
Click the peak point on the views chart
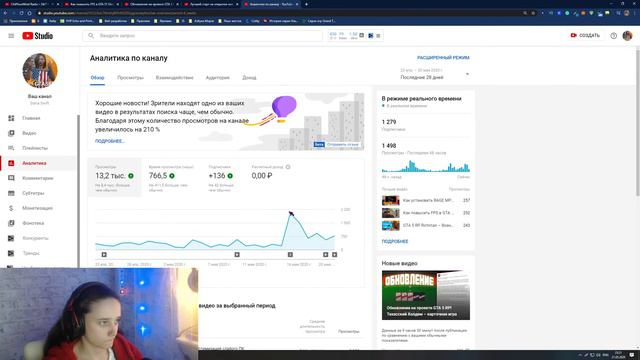291,213
